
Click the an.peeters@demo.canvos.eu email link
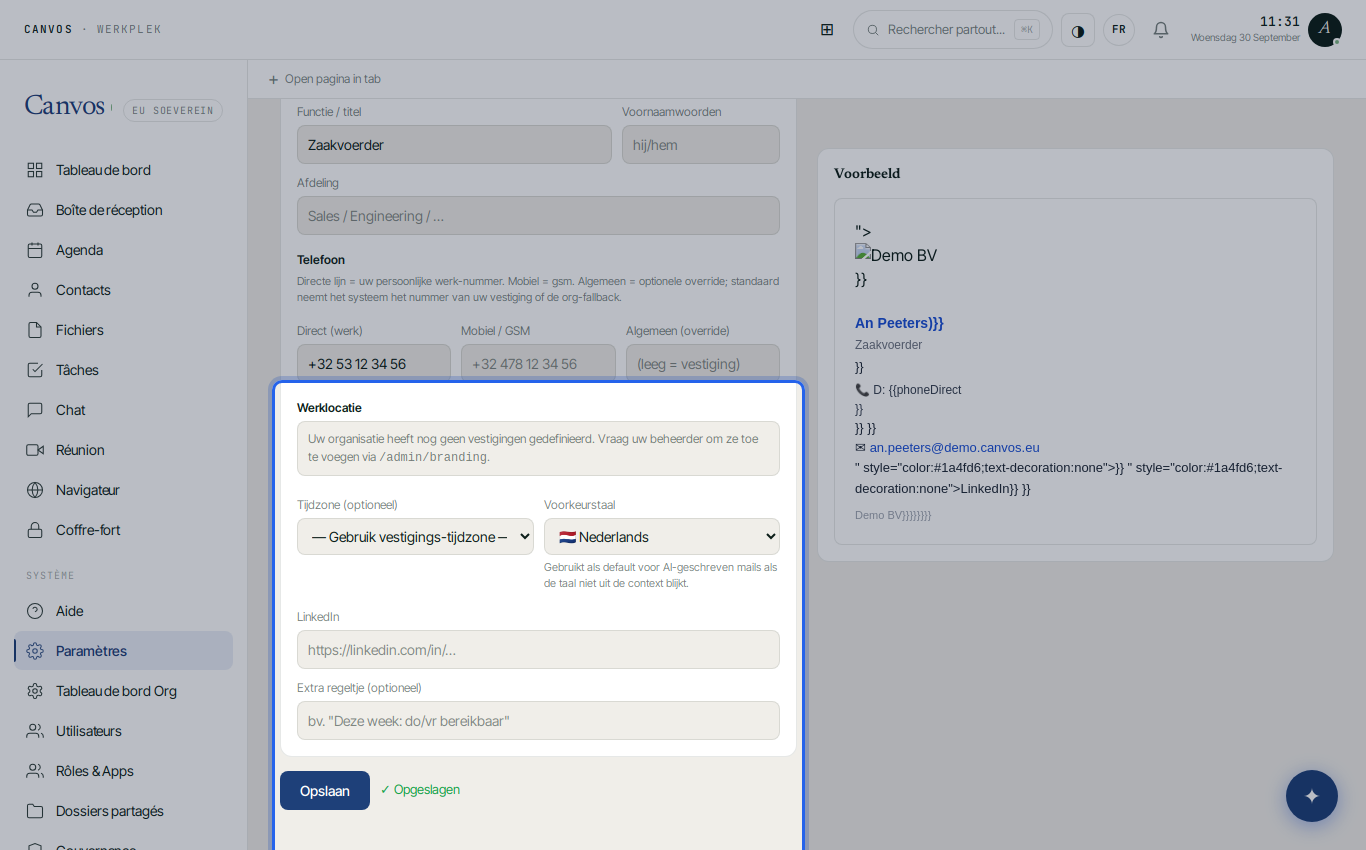954,448
